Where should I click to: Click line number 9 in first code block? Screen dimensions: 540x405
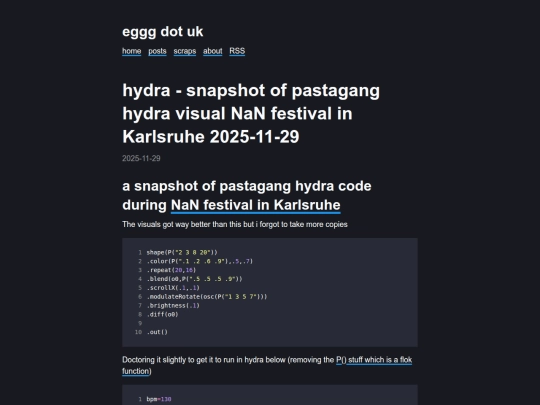(x=140, y=323)
